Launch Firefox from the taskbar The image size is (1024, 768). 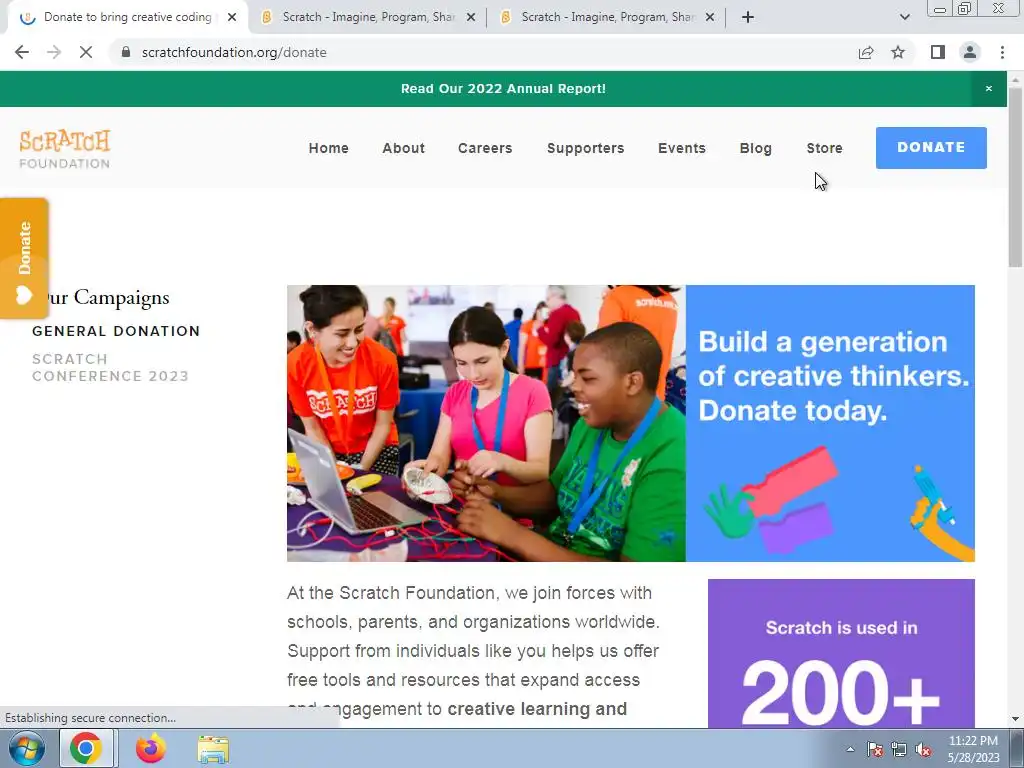pos(151,748)
